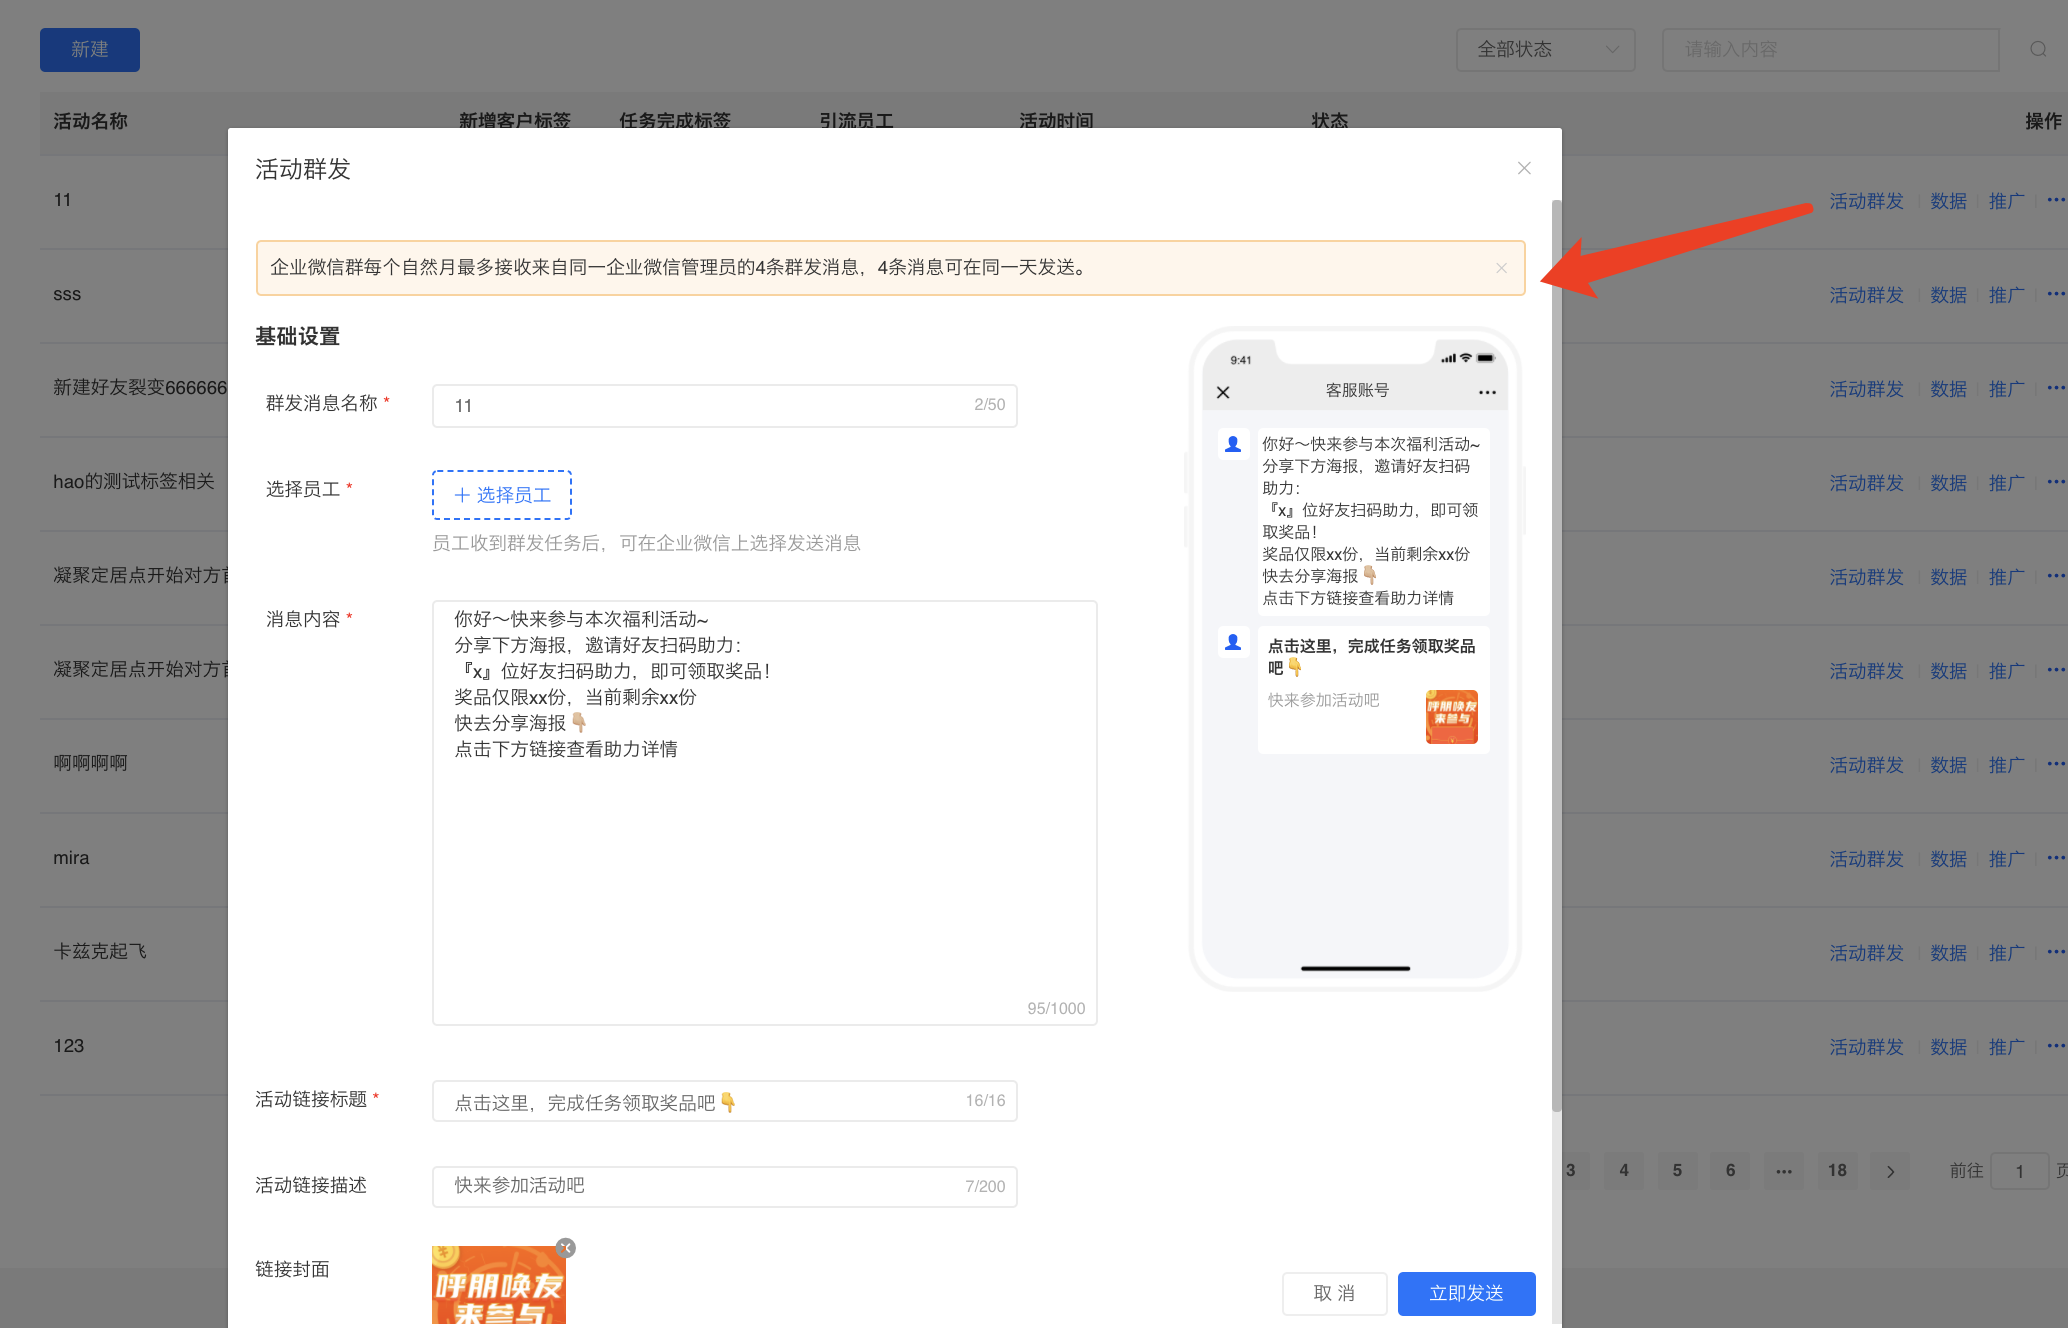2068x1328 pixels.
Task: Click the dialog vertical scrollbar
Action: 1556,655
